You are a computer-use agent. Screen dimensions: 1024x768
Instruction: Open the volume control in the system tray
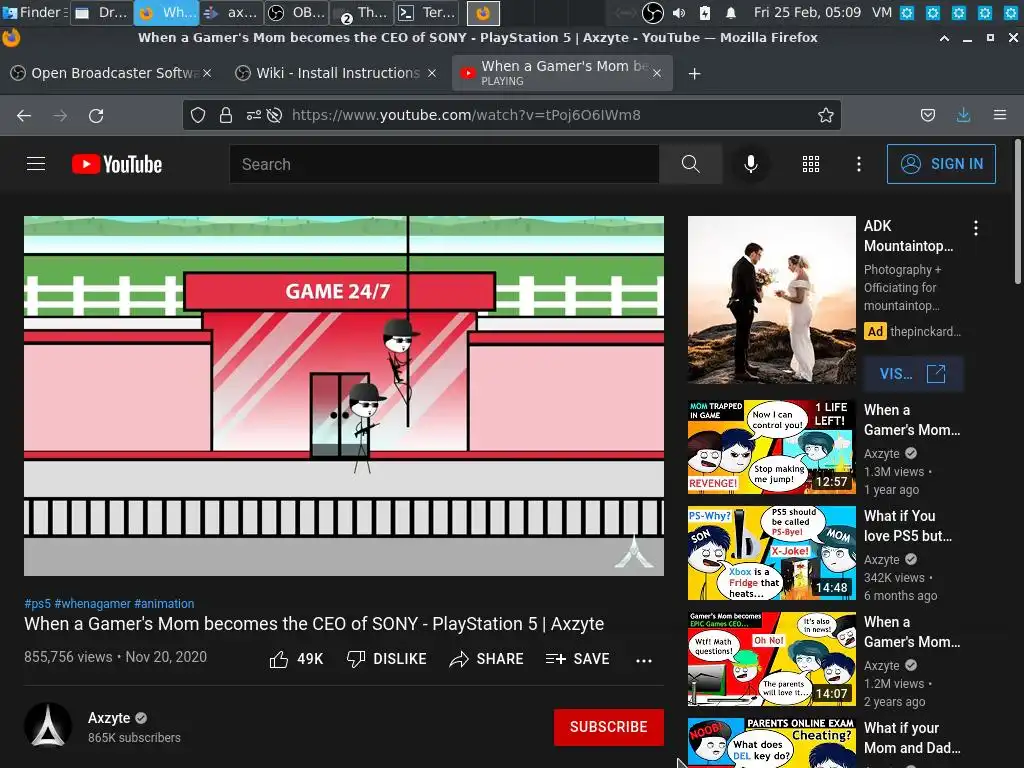[679, 12]
